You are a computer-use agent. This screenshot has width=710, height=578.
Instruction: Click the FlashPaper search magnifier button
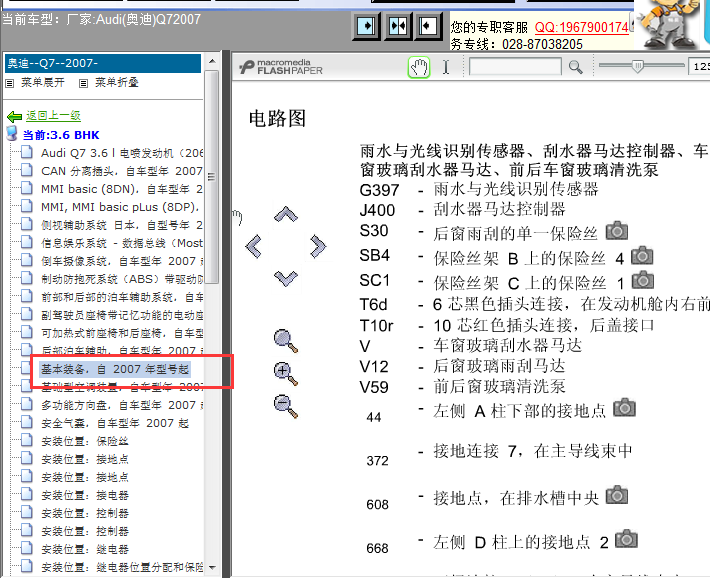click(576, 67)
